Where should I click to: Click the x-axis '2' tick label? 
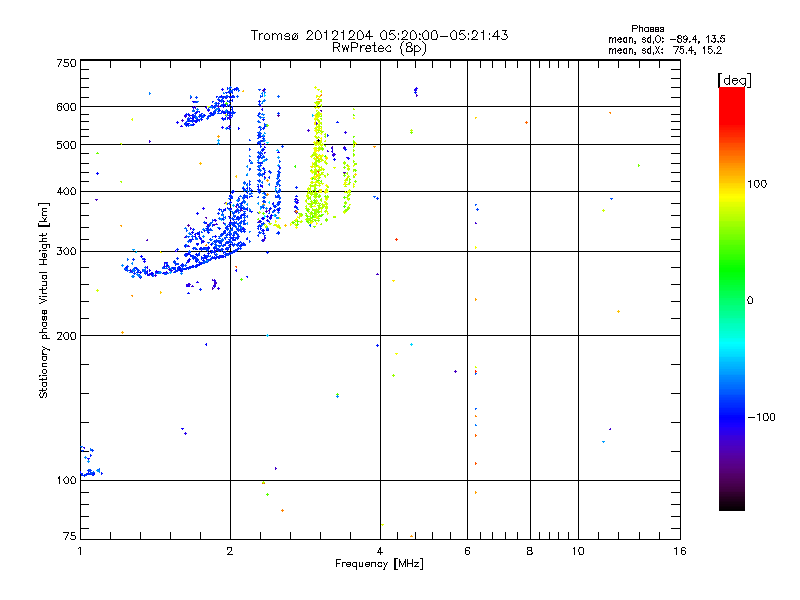point(230,551)
